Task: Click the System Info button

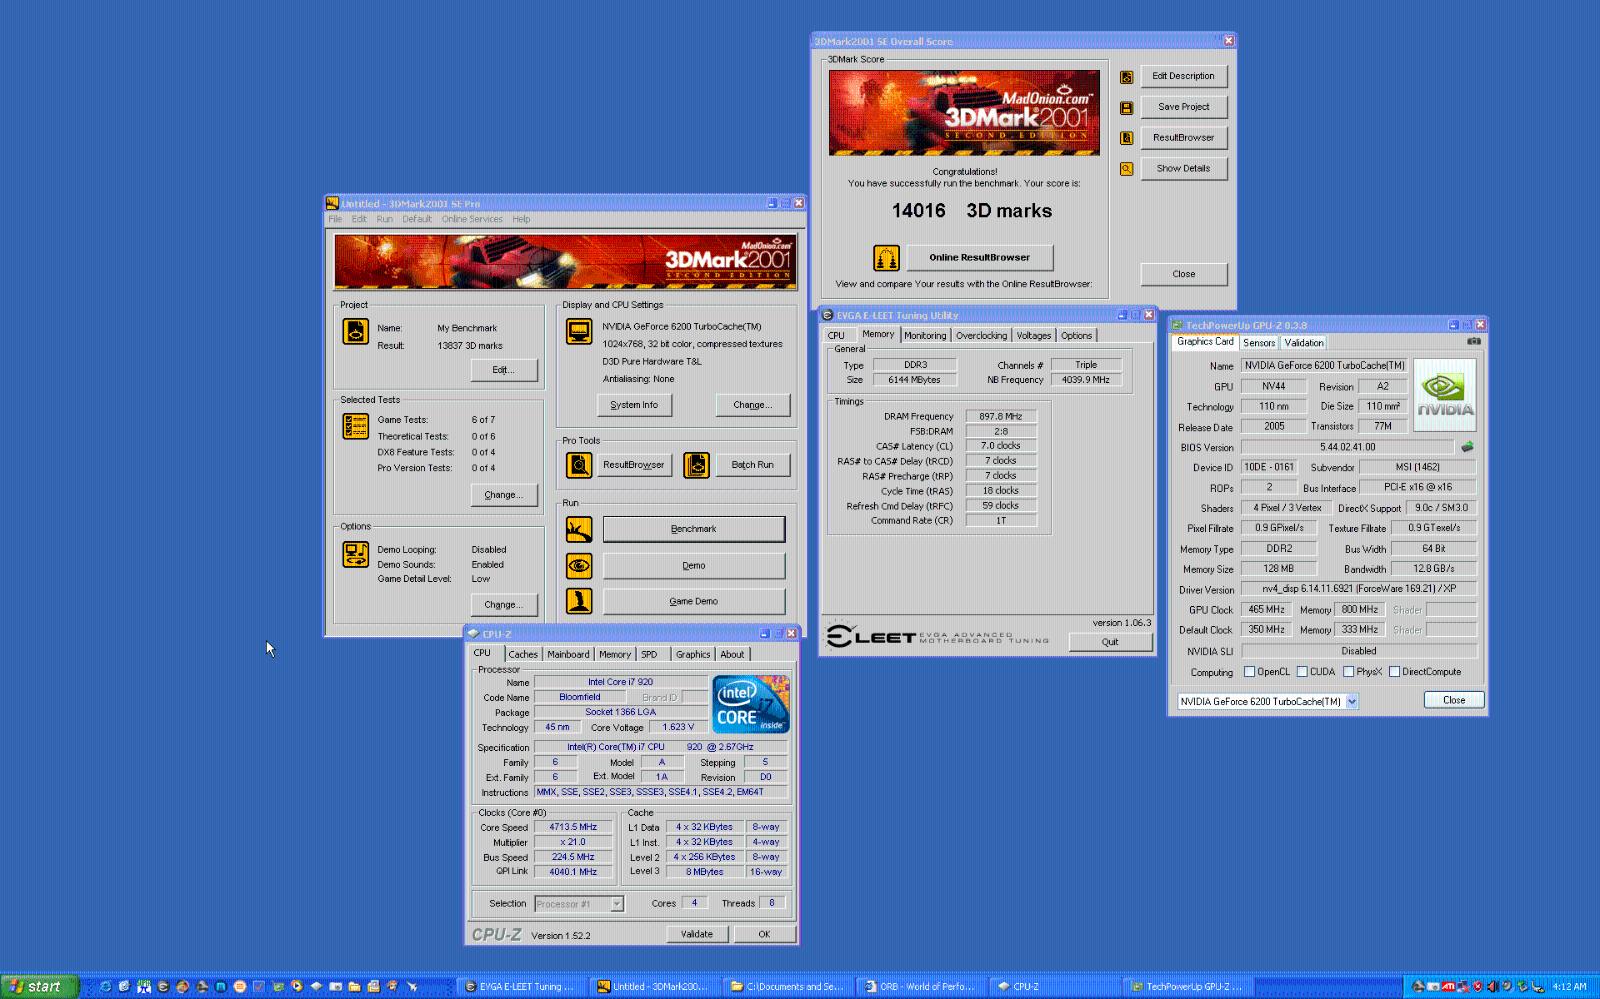Action: (x=634, y=405)
